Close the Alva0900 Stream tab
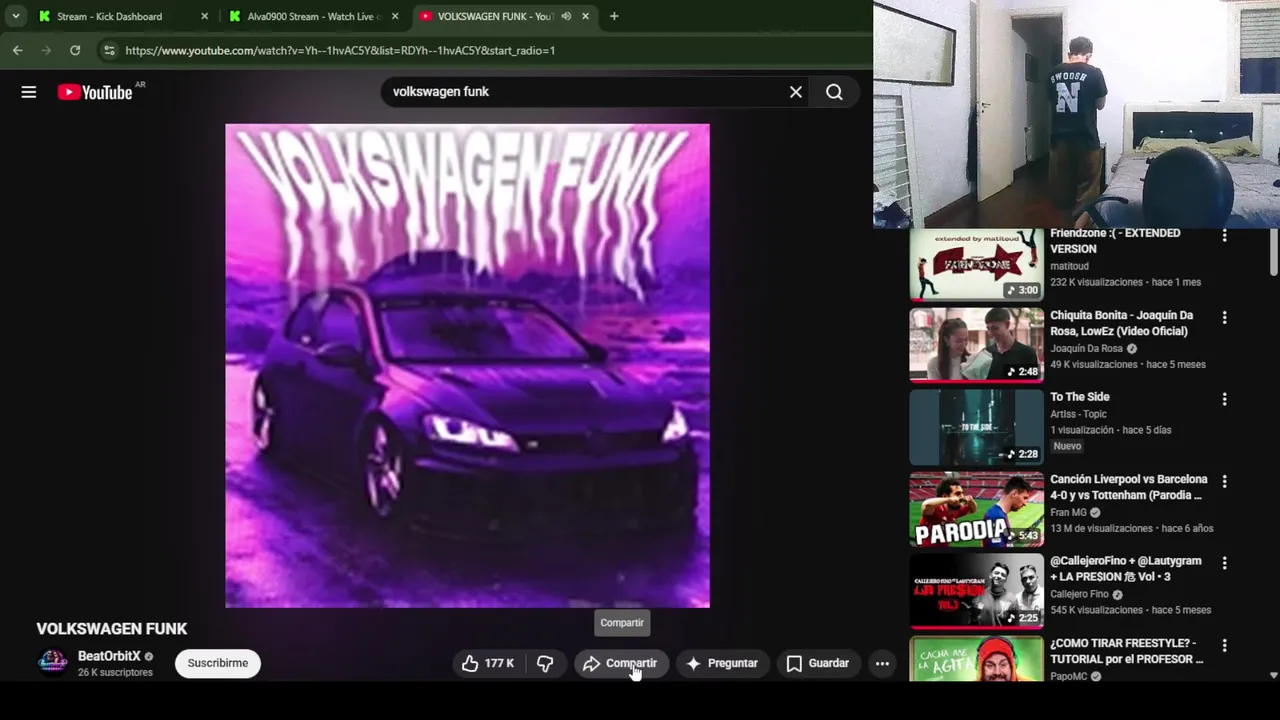 pyautogui.click(x=395, y=16)
